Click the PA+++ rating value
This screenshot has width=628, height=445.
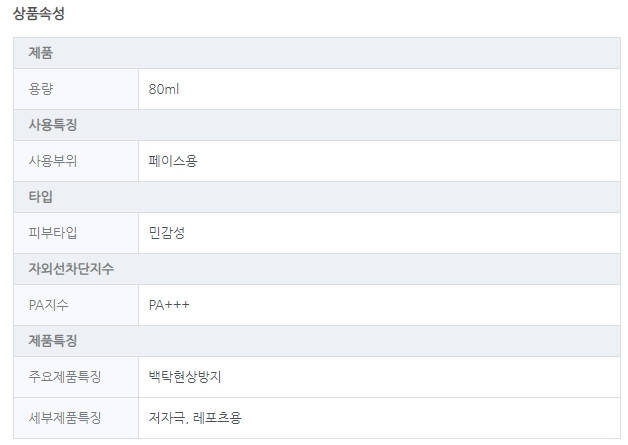click(169, 305)
